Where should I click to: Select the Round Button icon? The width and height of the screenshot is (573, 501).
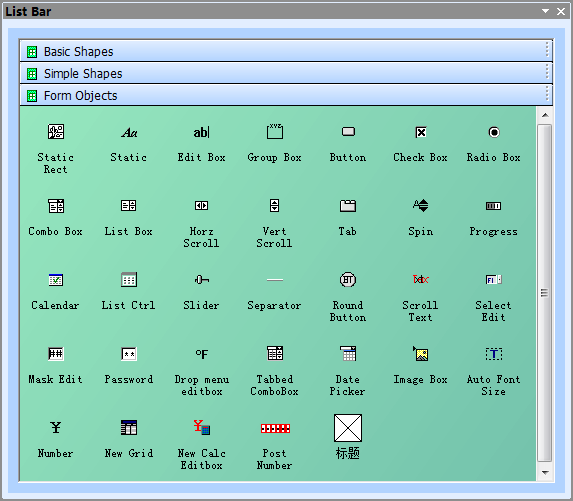[x=348, y=280]
